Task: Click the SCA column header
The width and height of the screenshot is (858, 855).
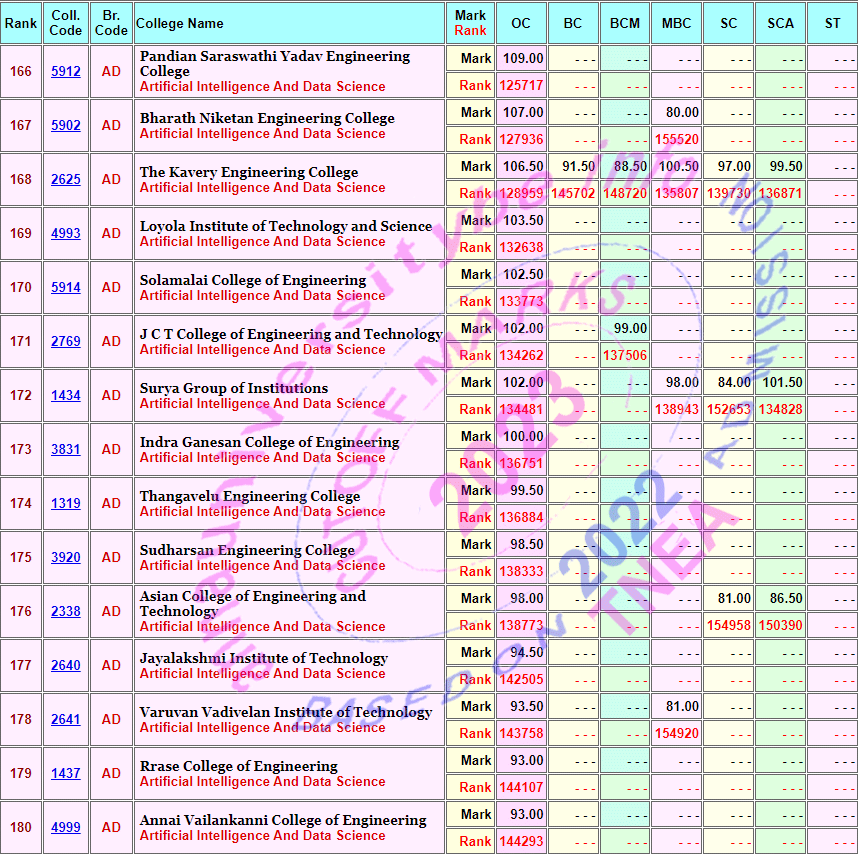Action: [x=780, y=23]
